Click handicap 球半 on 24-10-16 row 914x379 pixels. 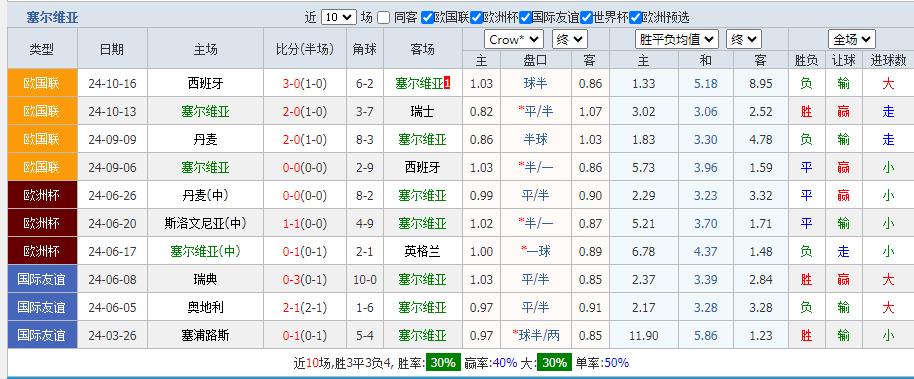pos(536,83)
